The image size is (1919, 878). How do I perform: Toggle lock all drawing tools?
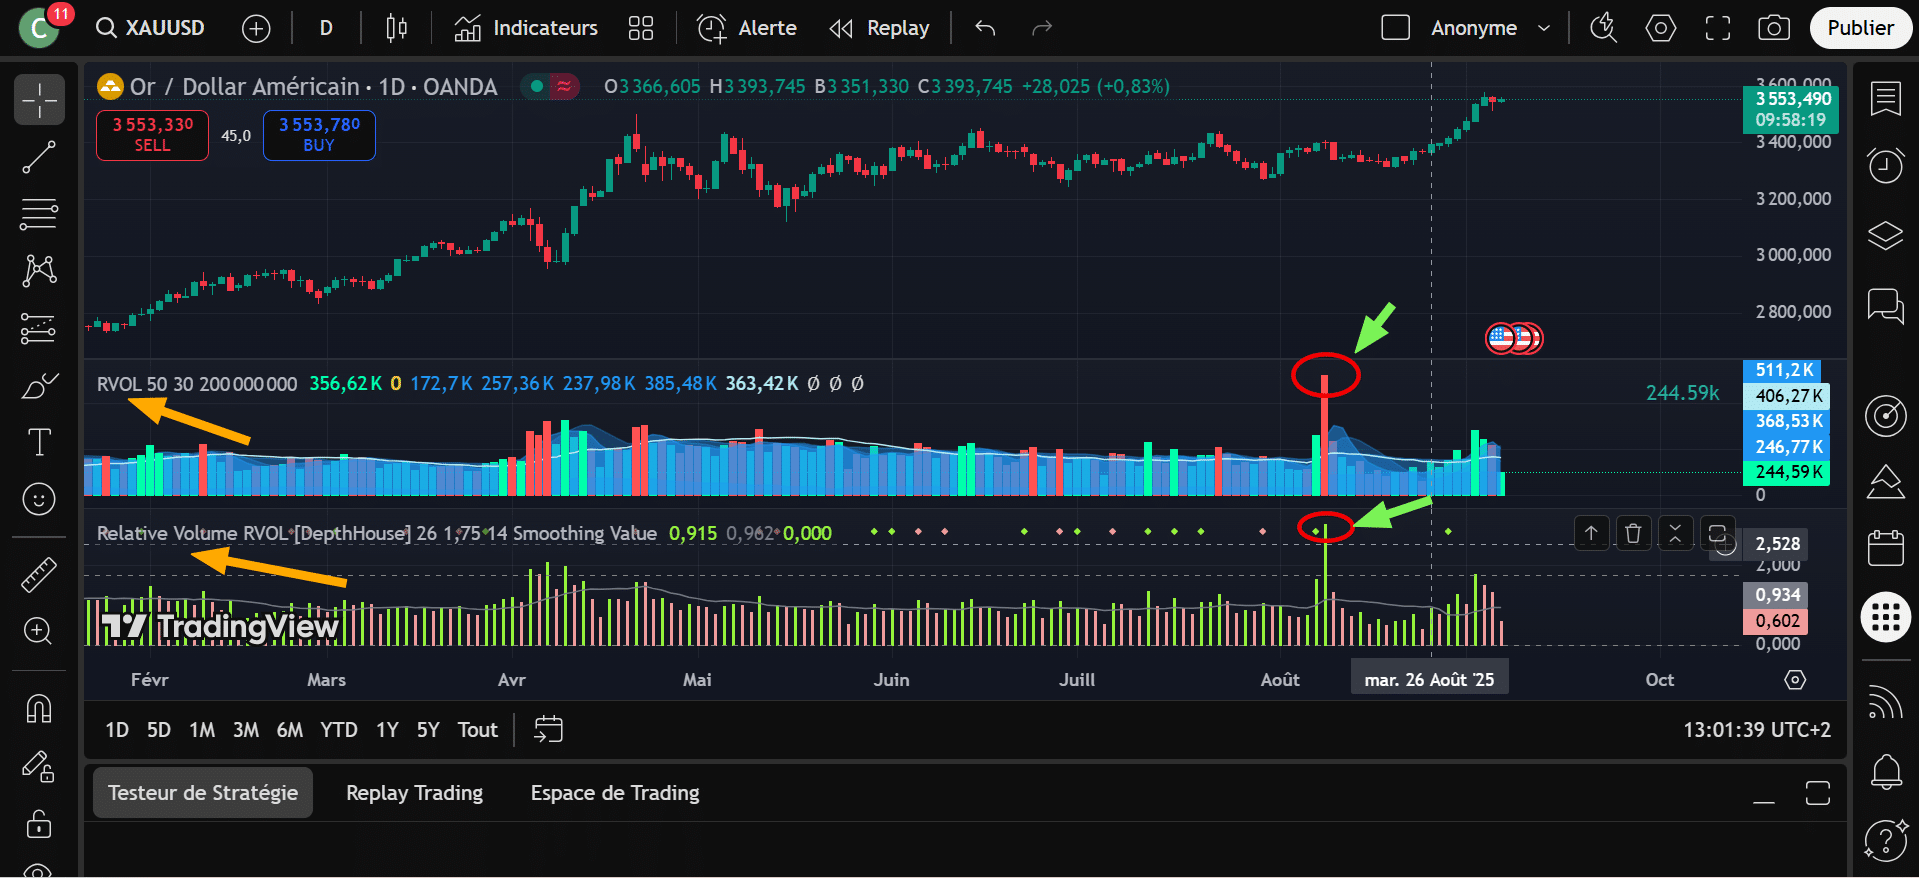click(39, 824)
